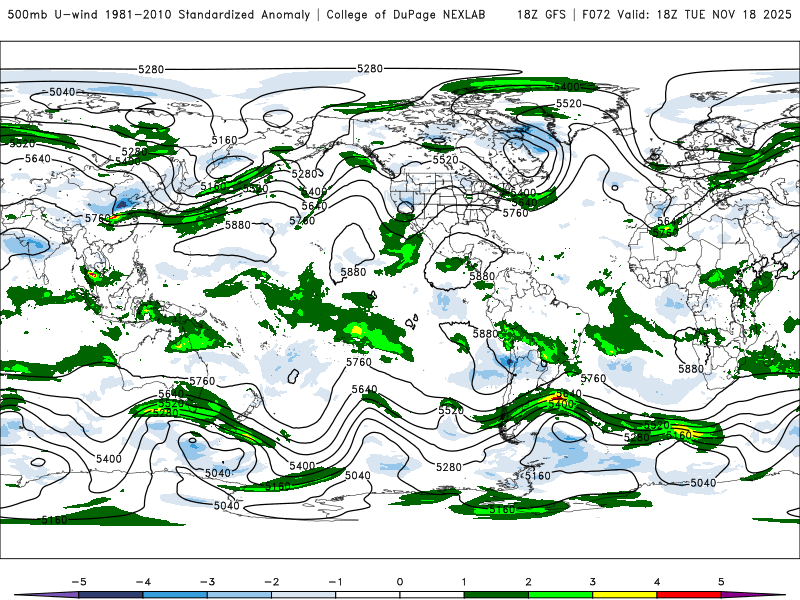The height and width of the screenshot is (600, 800).
Task: Click the 5880 contour label just west of Peru
Action: 486,334
